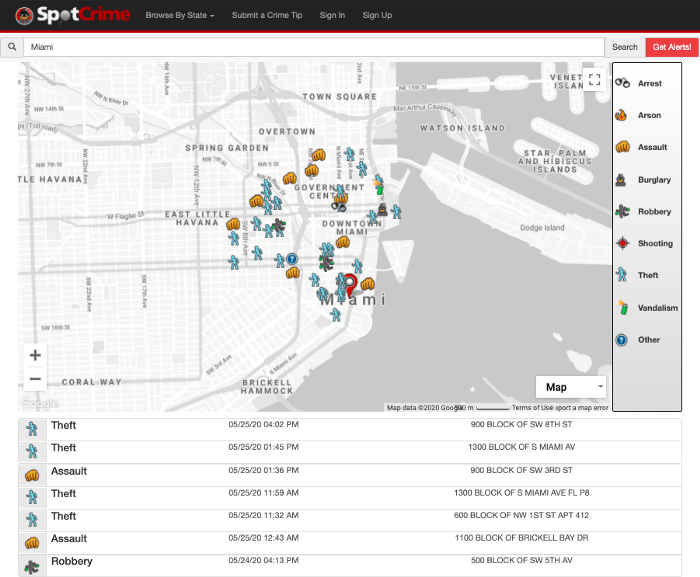Click the Shooting crosshair legend icon
Image resolution: width=700 pixels, height=577 pixels.
[x=622, y=243]
